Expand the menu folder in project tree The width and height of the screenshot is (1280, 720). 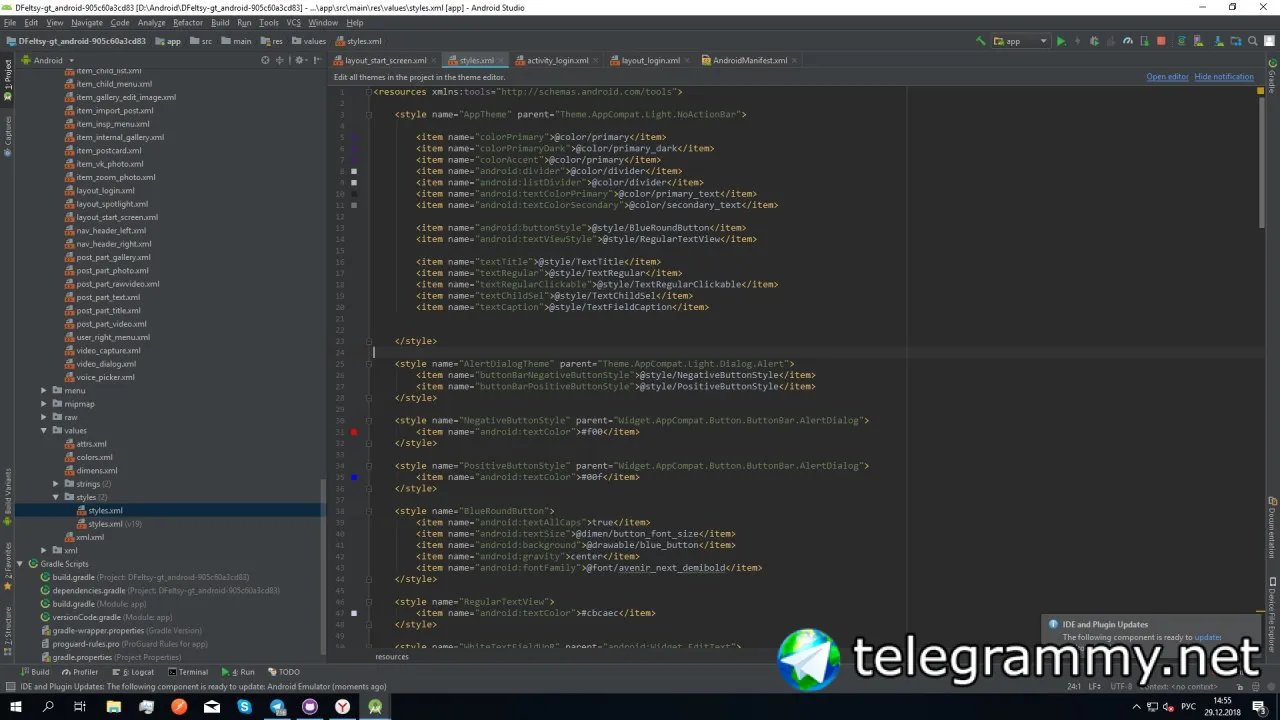[x=44, y=391]
